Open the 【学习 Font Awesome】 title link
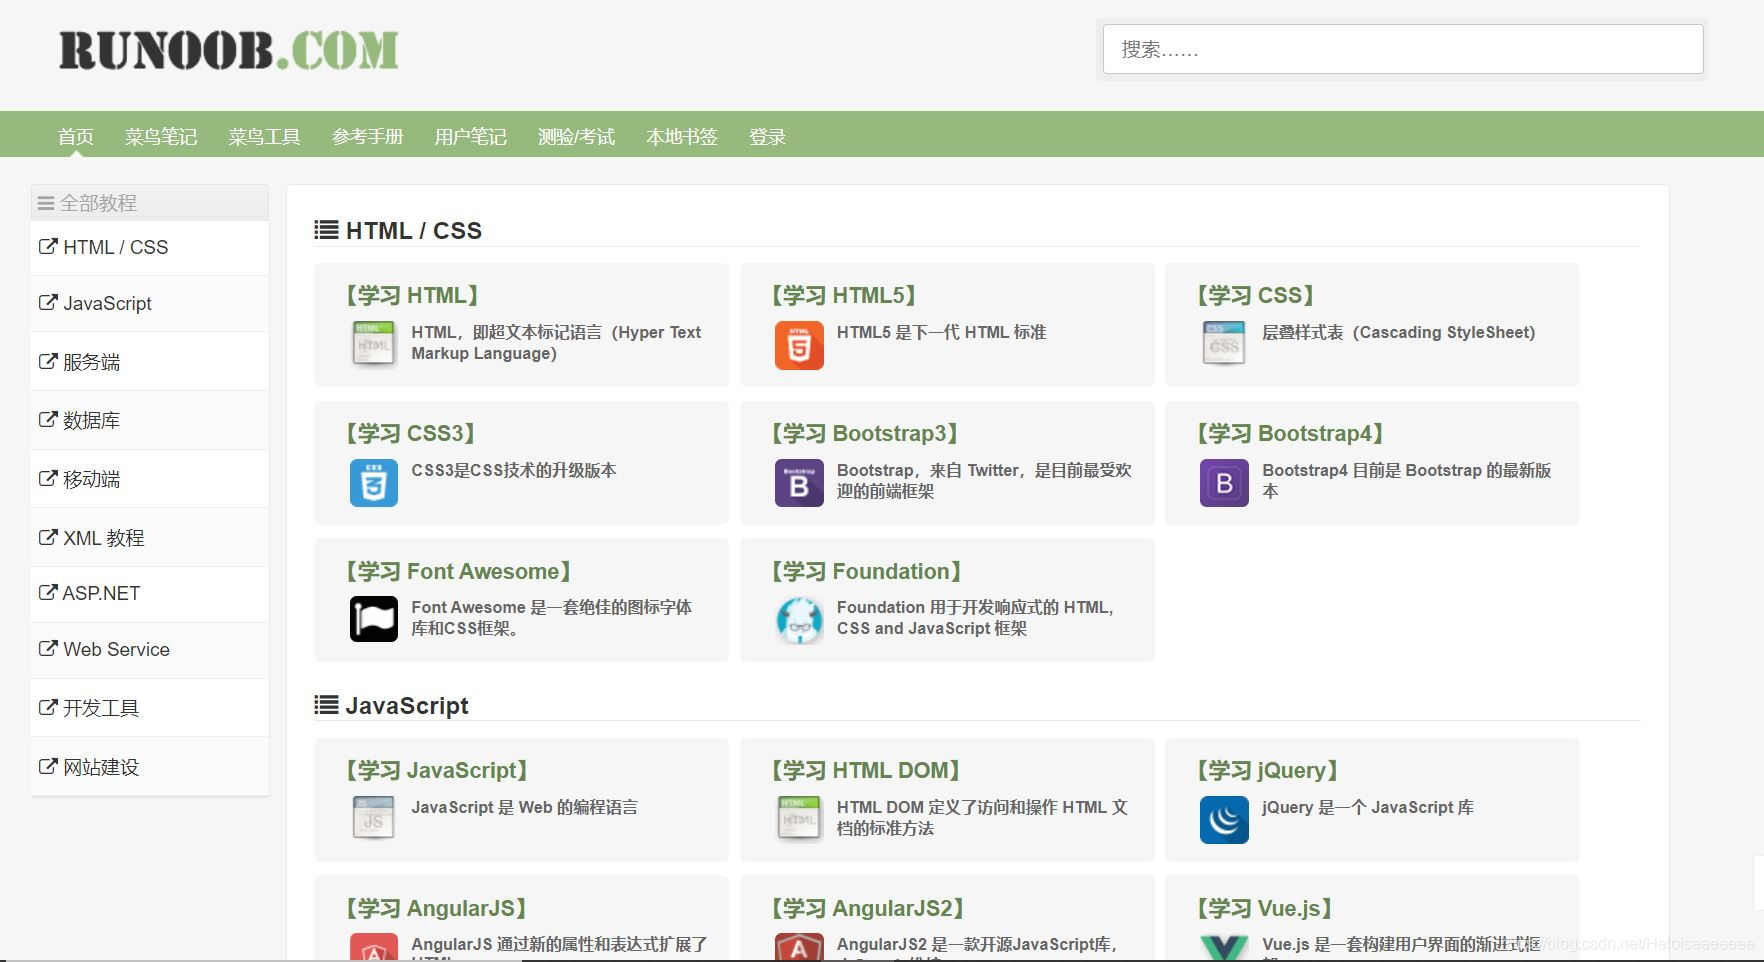The image size is (1764, 962). pyautogui.click(x=458, y=571)
